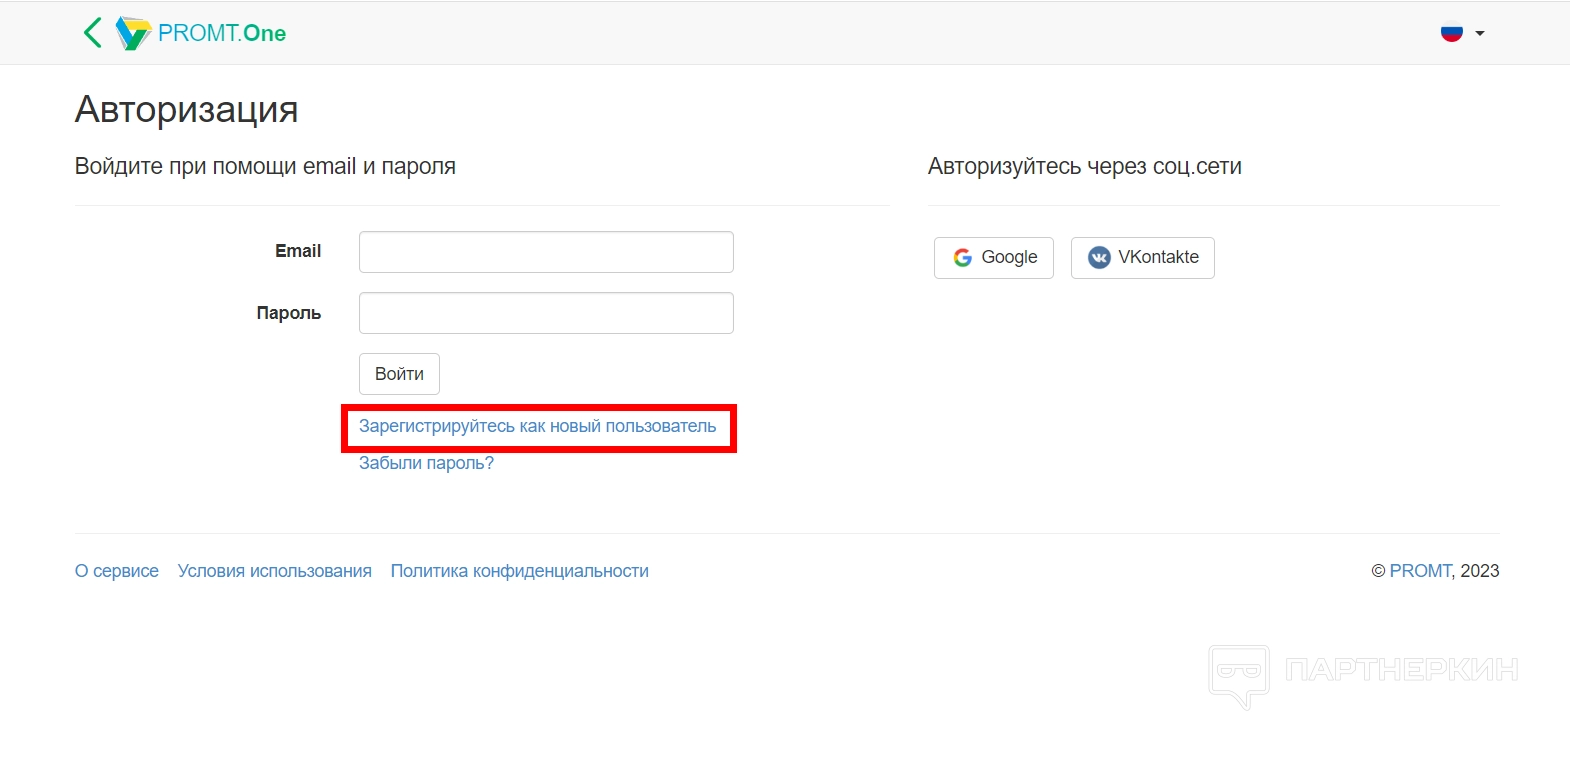The image size is (1570, 763).
Task: Click the Пароль field label
Action: (288, 313)
